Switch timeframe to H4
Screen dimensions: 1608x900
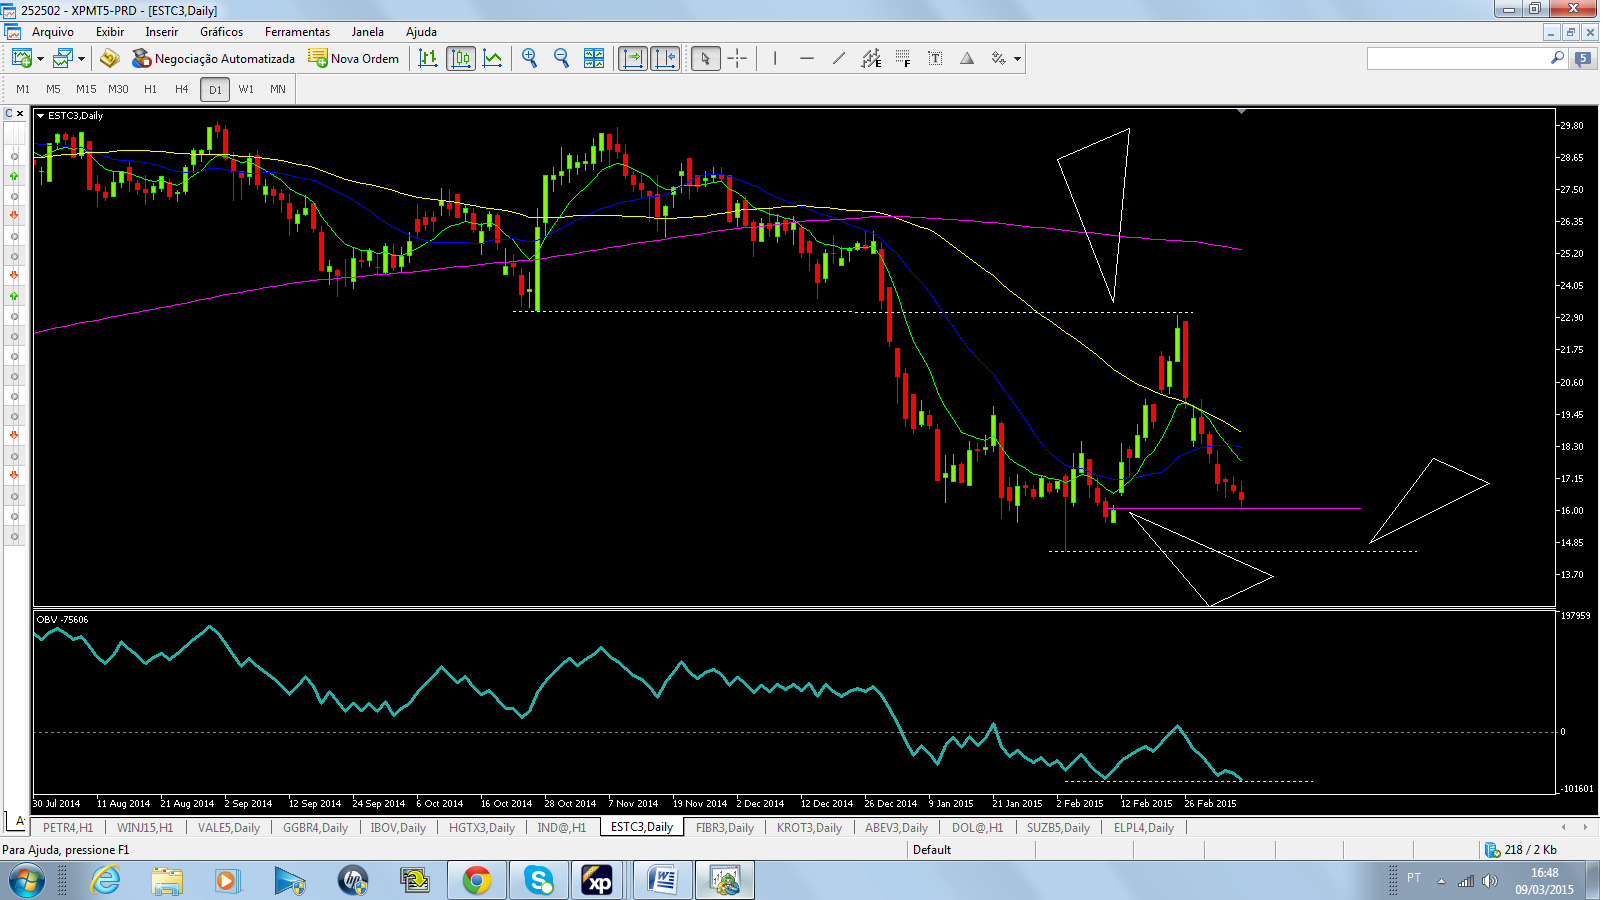tap(182, 89)
